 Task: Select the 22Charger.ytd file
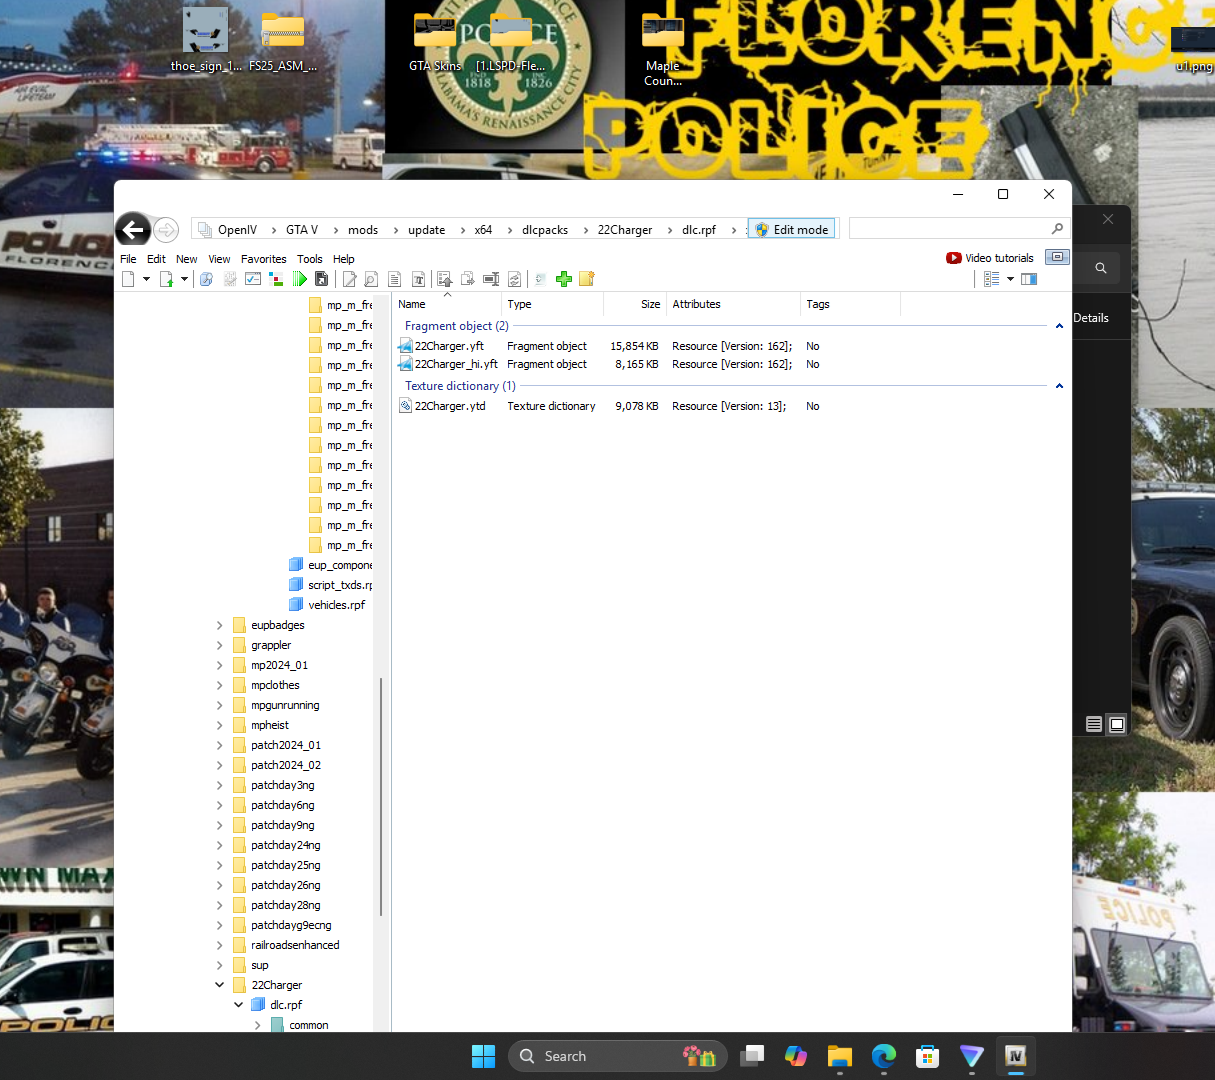point(450,406)
